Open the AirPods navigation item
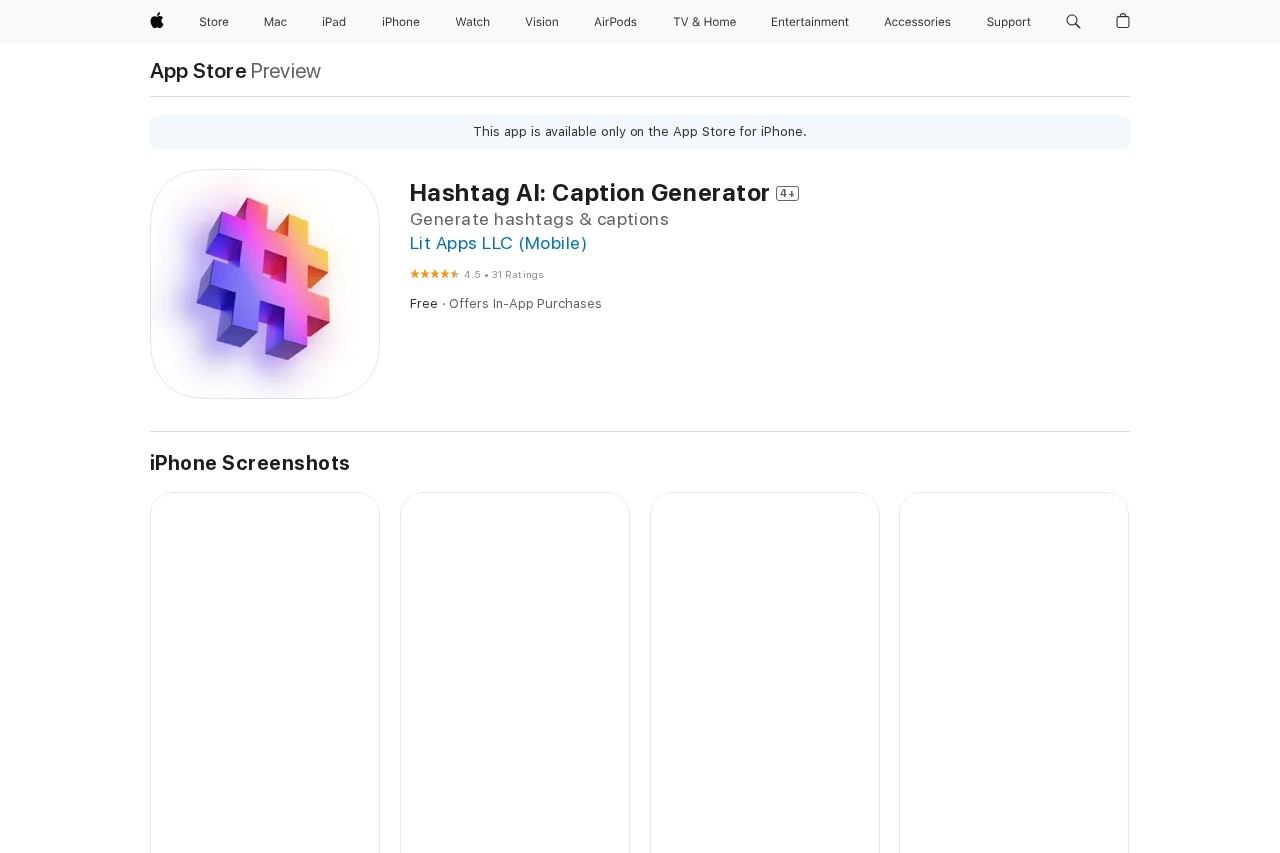1280x853 pixels. (x=615, y=22)
